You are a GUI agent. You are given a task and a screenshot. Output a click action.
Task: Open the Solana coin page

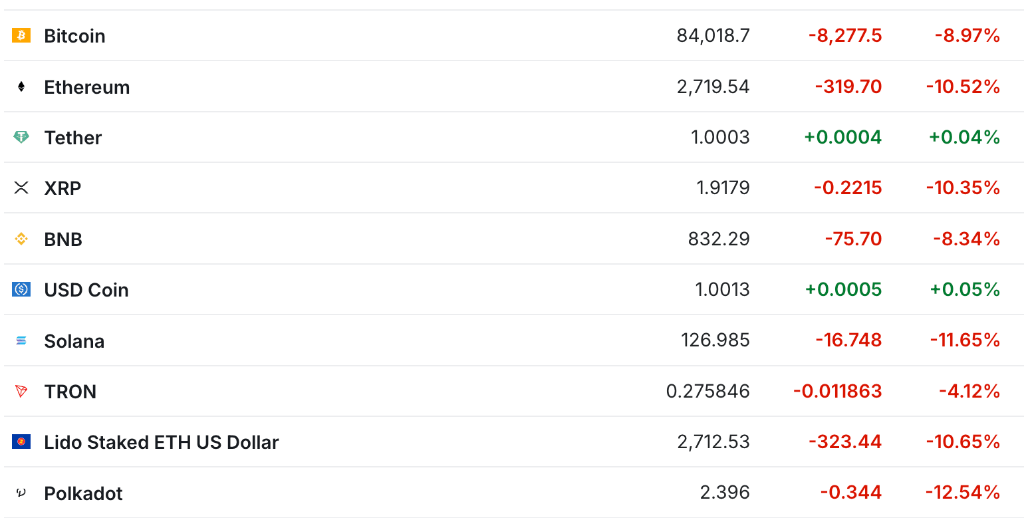coord(74,341)
